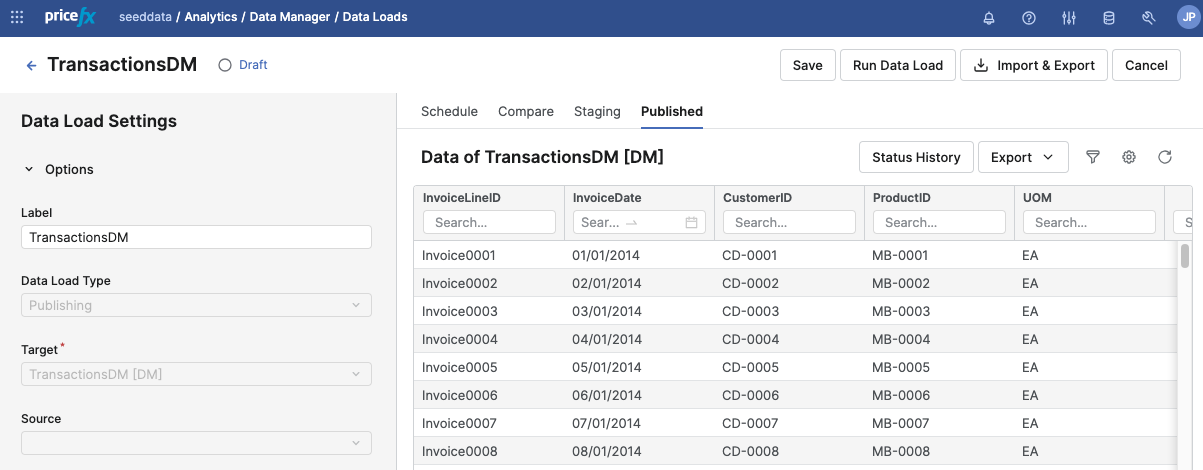Open the apps grid menu
The width and height of the screenshot is (1203, 470).
(17, 18)
